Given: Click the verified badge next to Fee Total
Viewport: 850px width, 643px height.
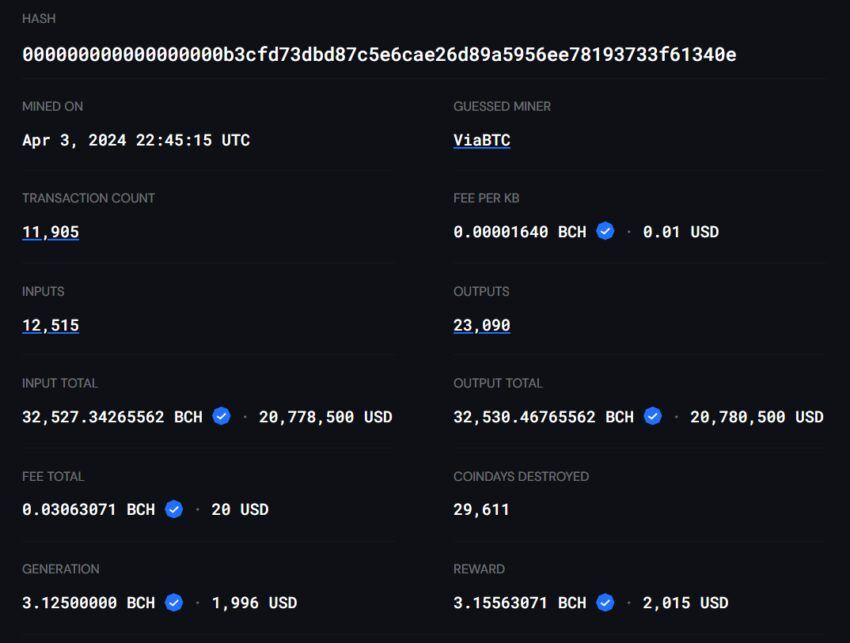Looking at the screenshot, I should (173, 509).
